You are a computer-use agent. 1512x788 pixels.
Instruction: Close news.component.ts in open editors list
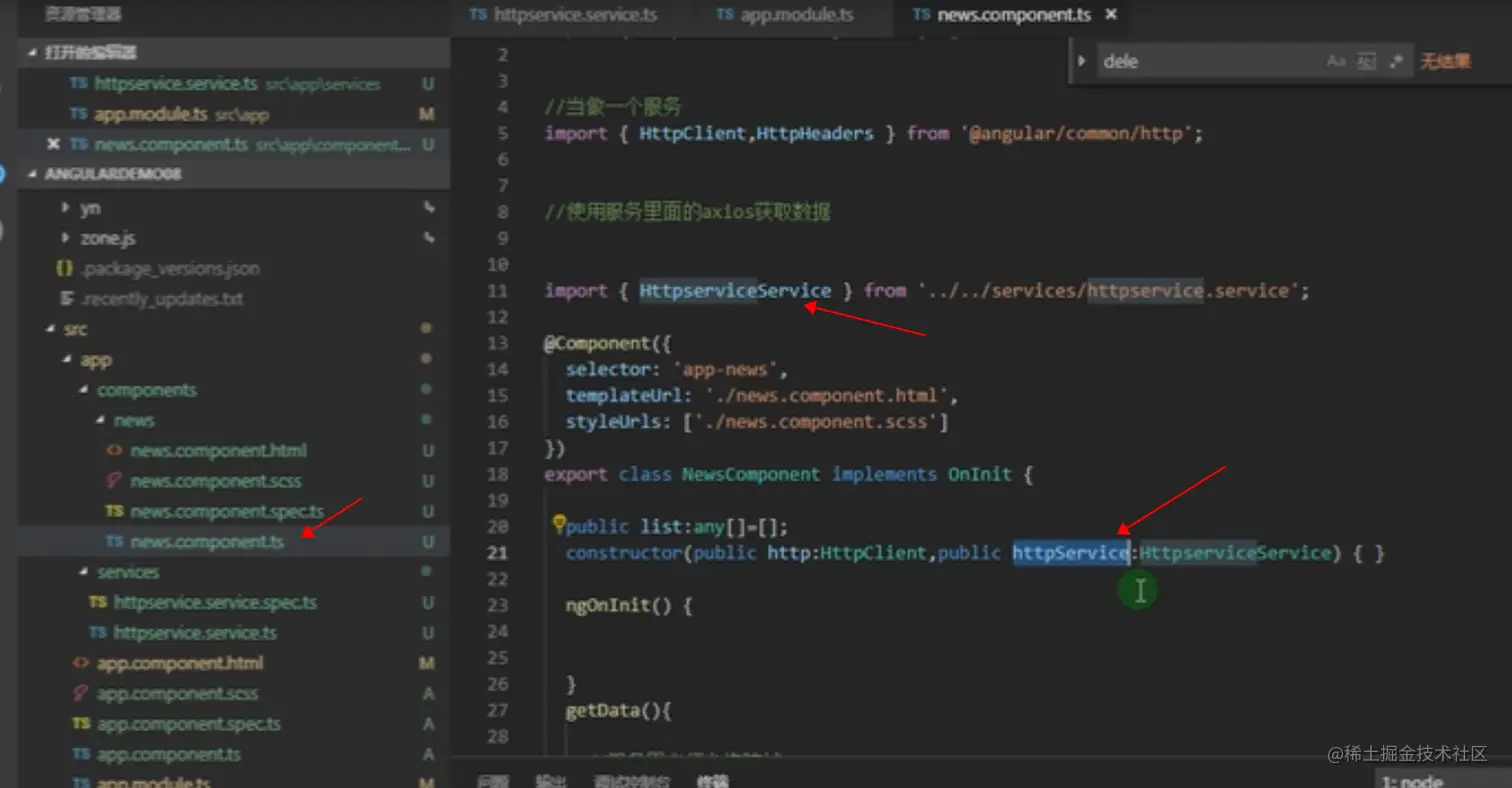coord(53,144)
